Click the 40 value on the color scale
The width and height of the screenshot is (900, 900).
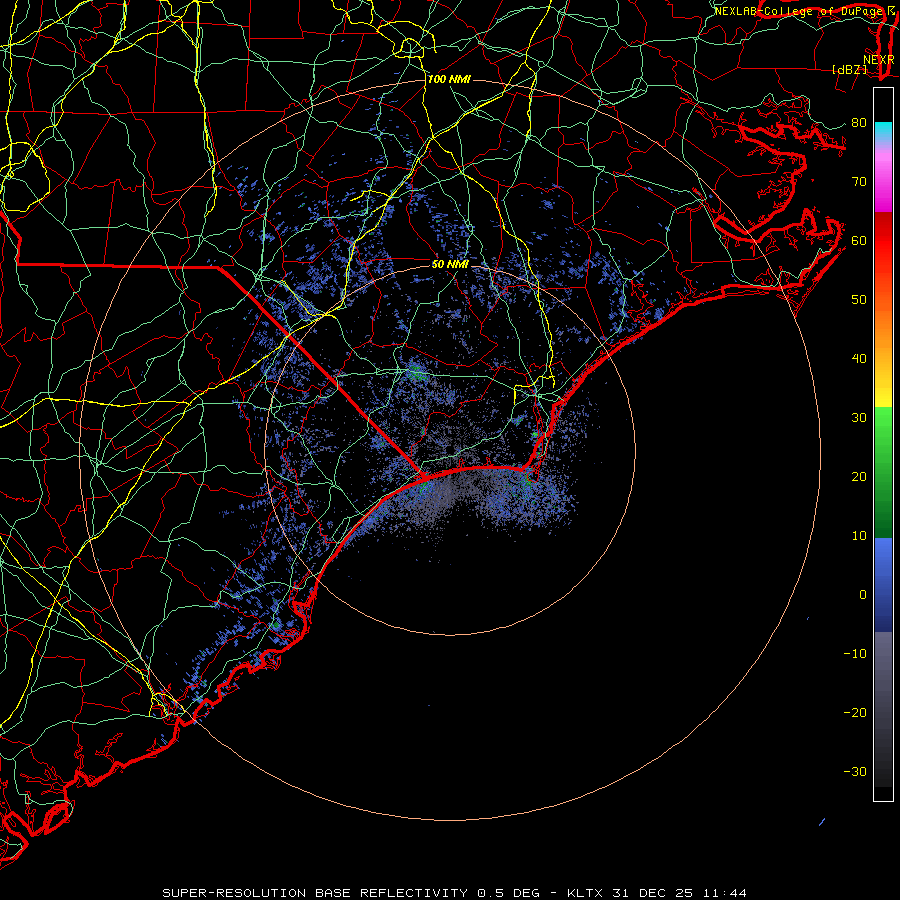859,359
